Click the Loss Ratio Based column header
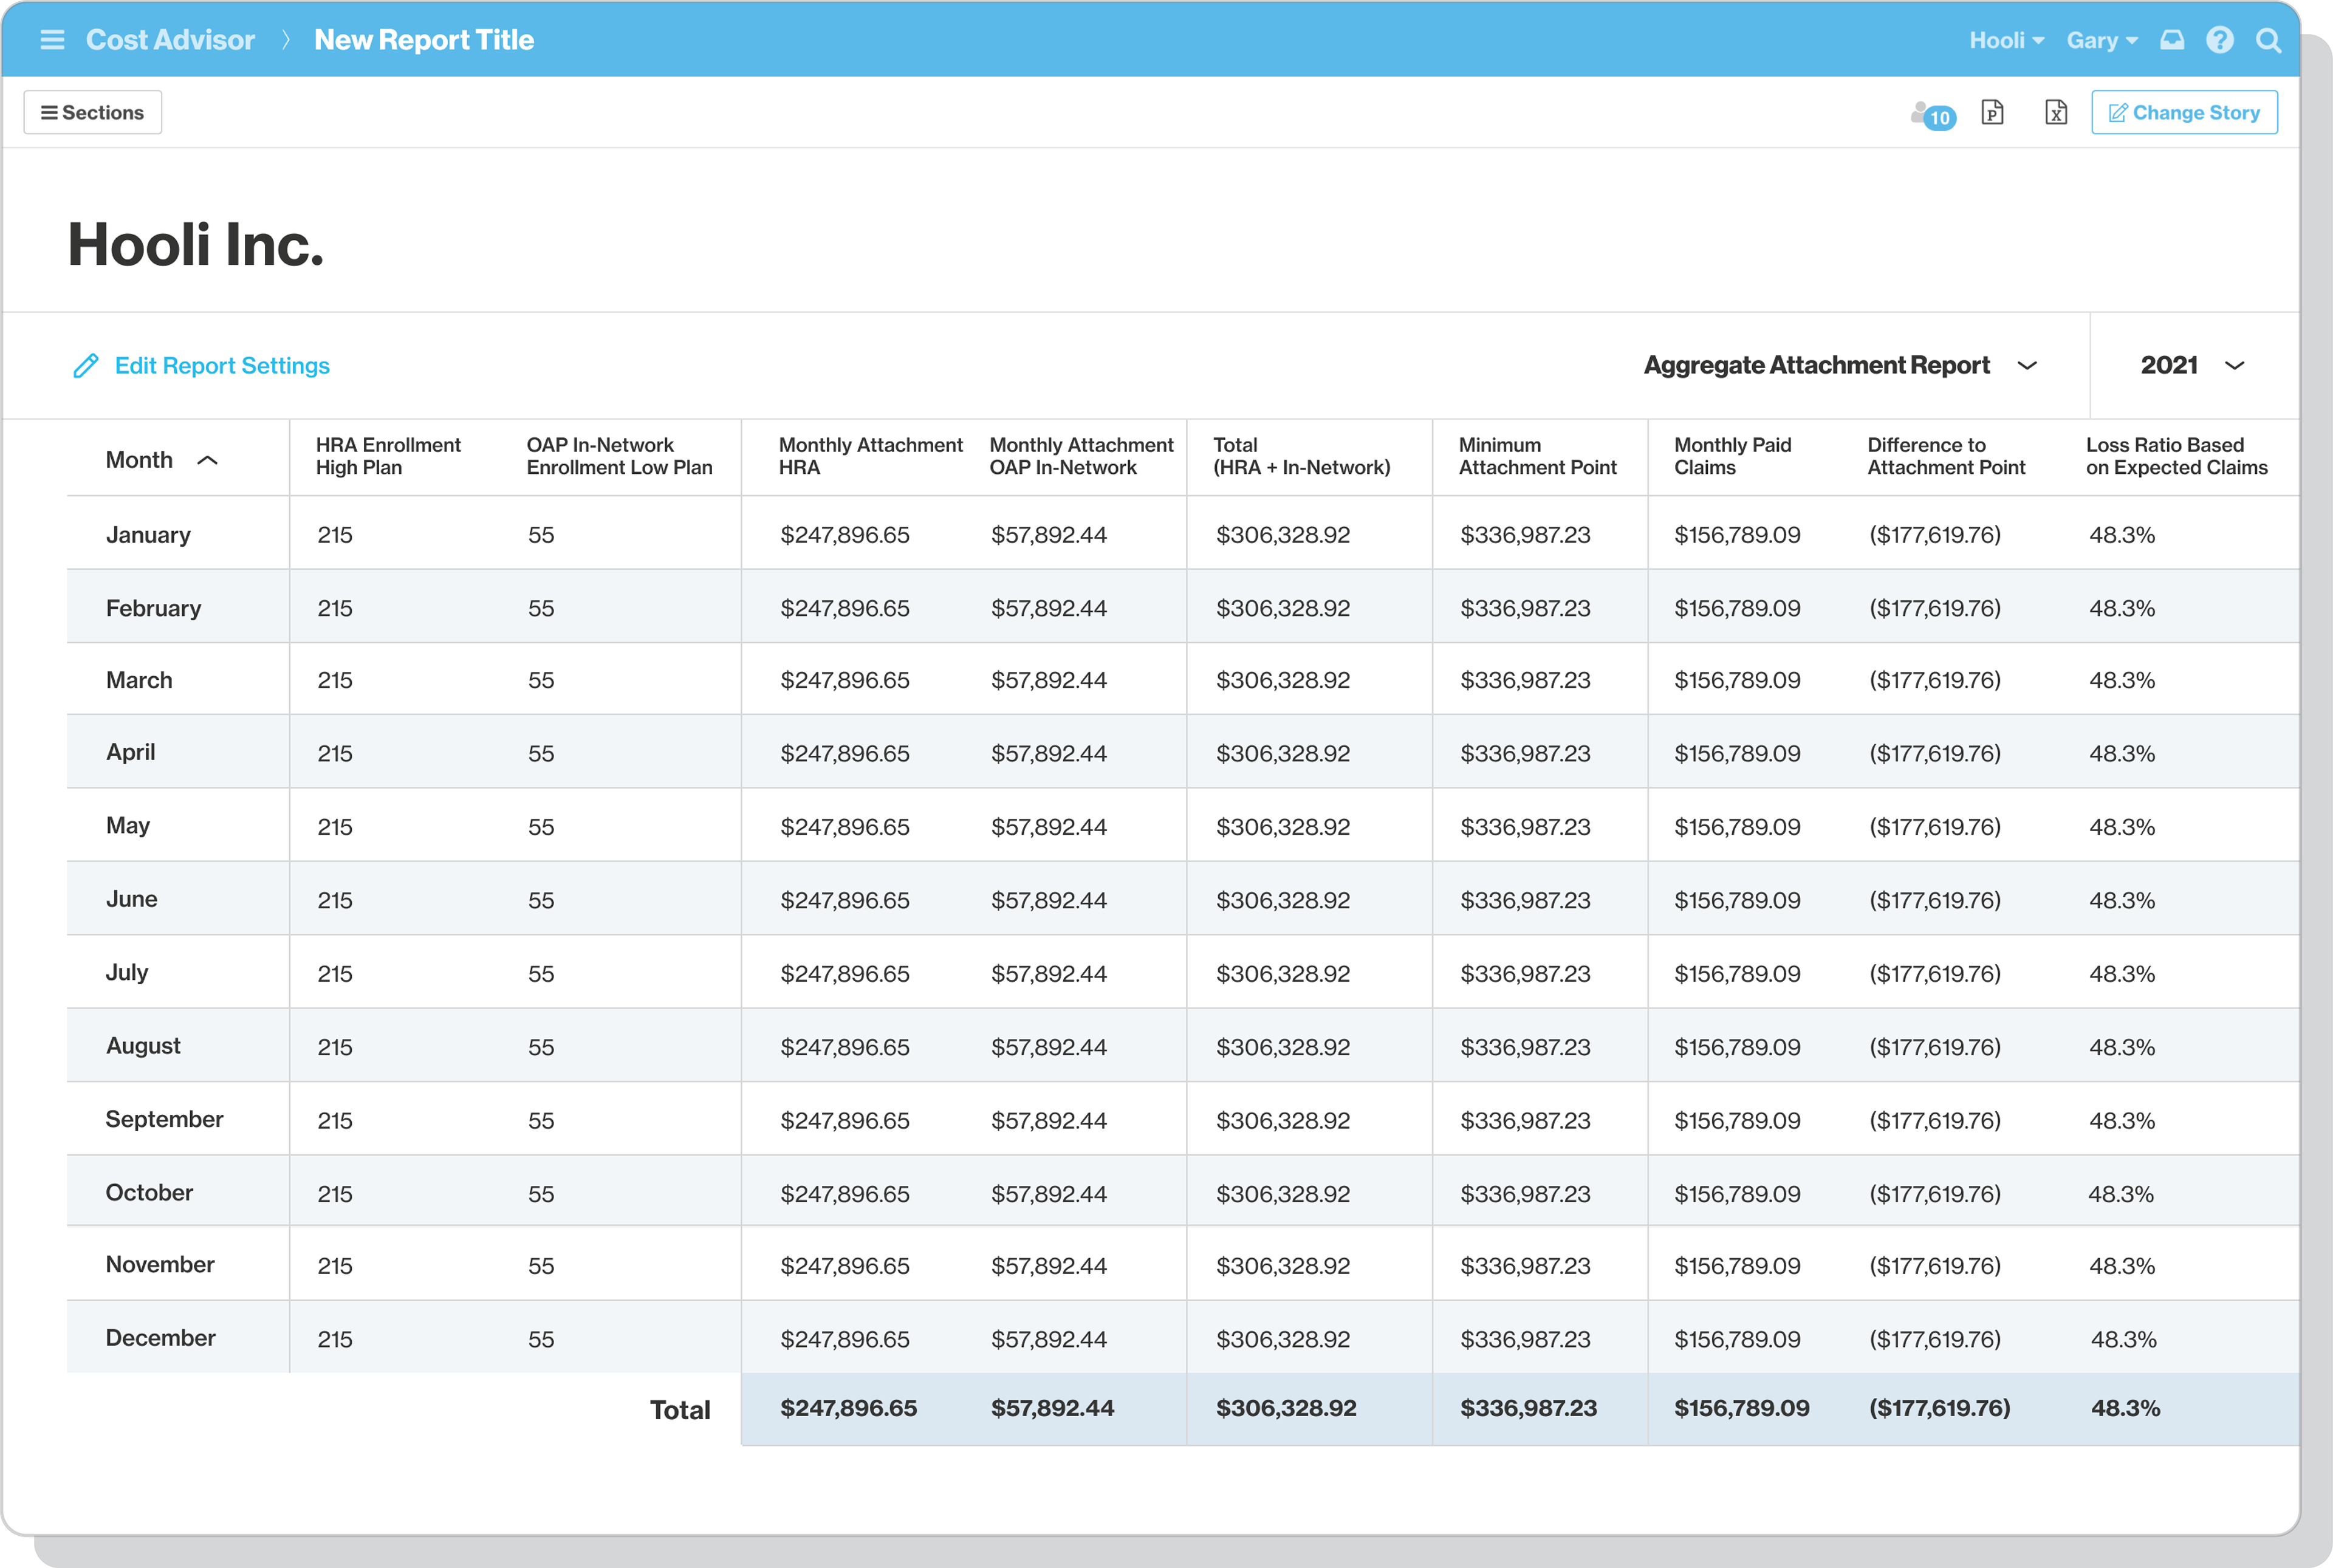 [2176, 456]
